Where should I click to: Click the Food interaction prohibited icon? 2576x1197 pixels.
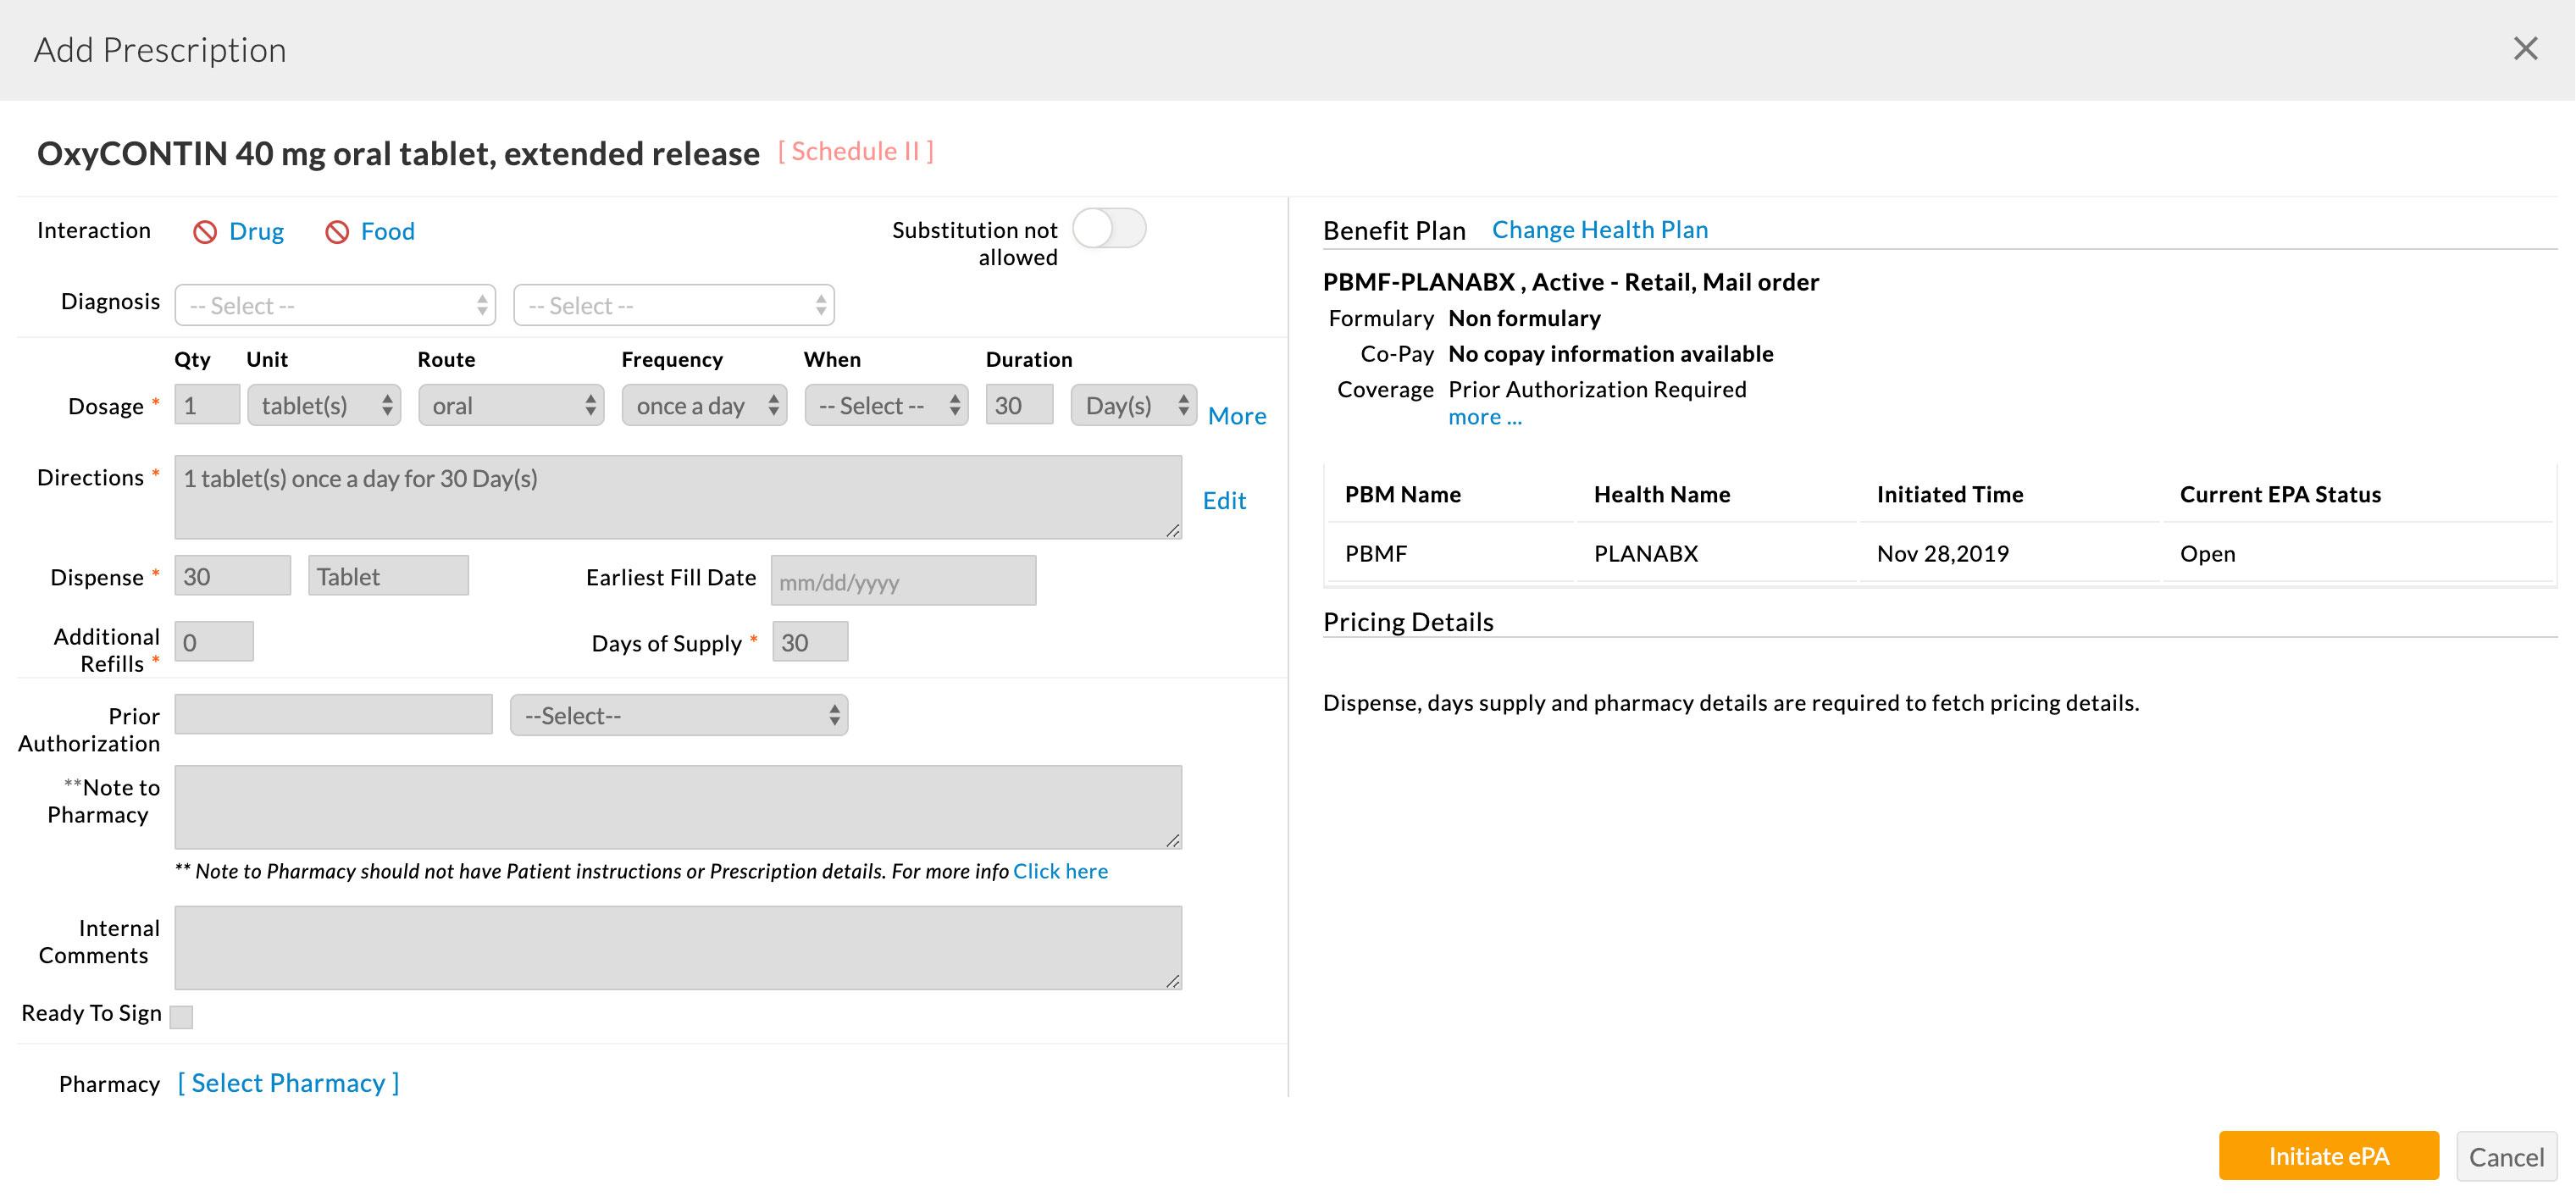337,232
